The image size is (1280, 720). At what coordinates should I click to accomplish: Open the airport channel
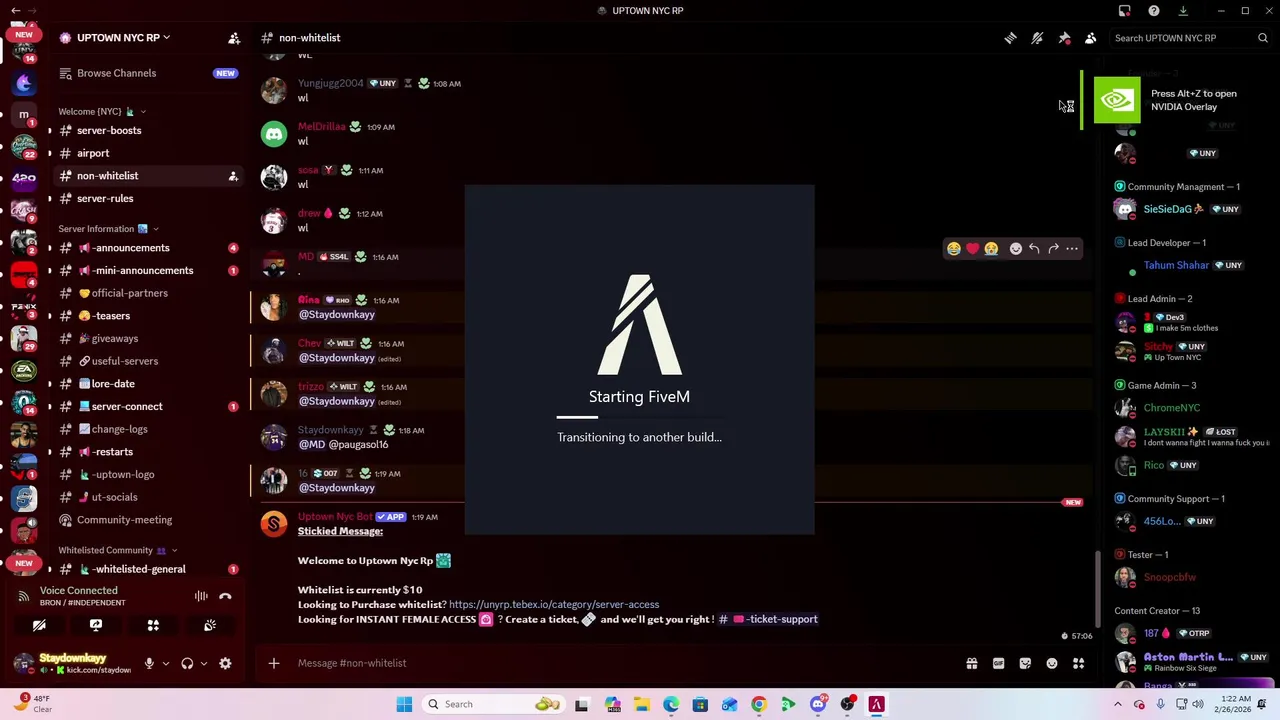coord(93,153)
